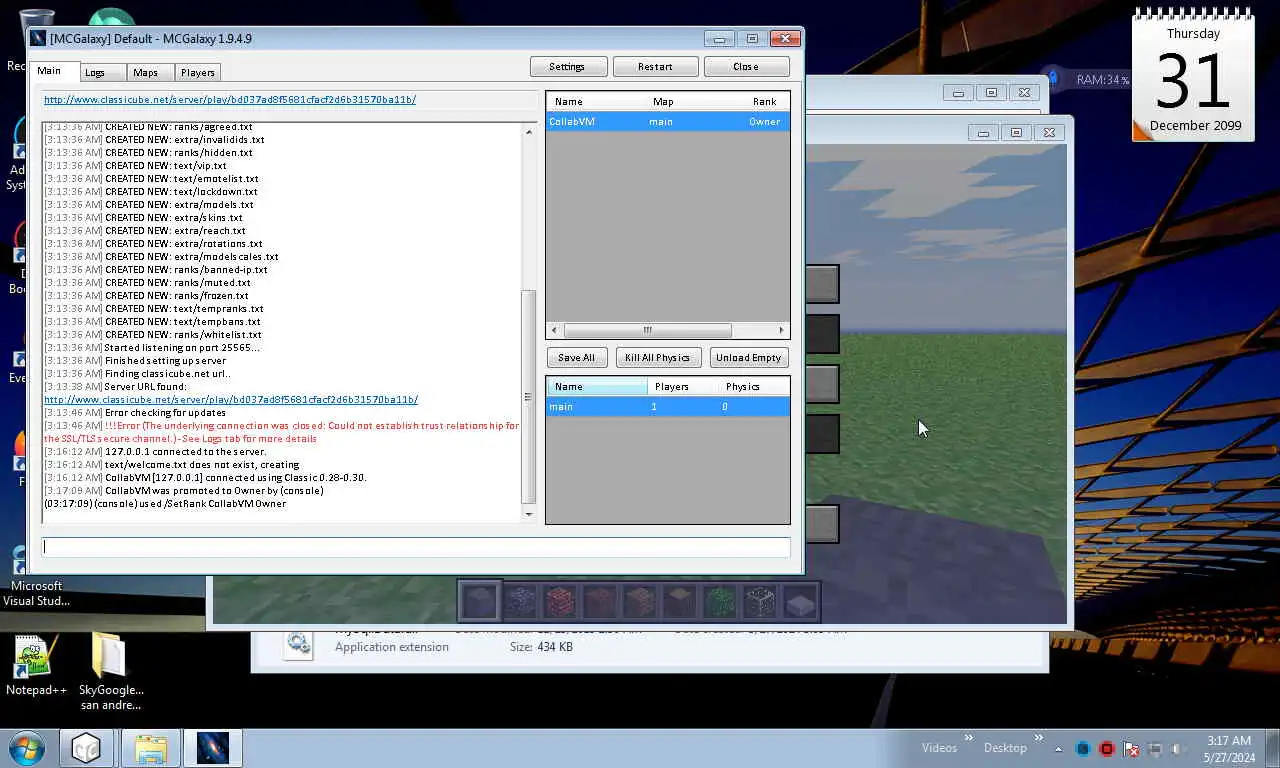Open Windows Explorer from the taskbar

tap(151, 748)
